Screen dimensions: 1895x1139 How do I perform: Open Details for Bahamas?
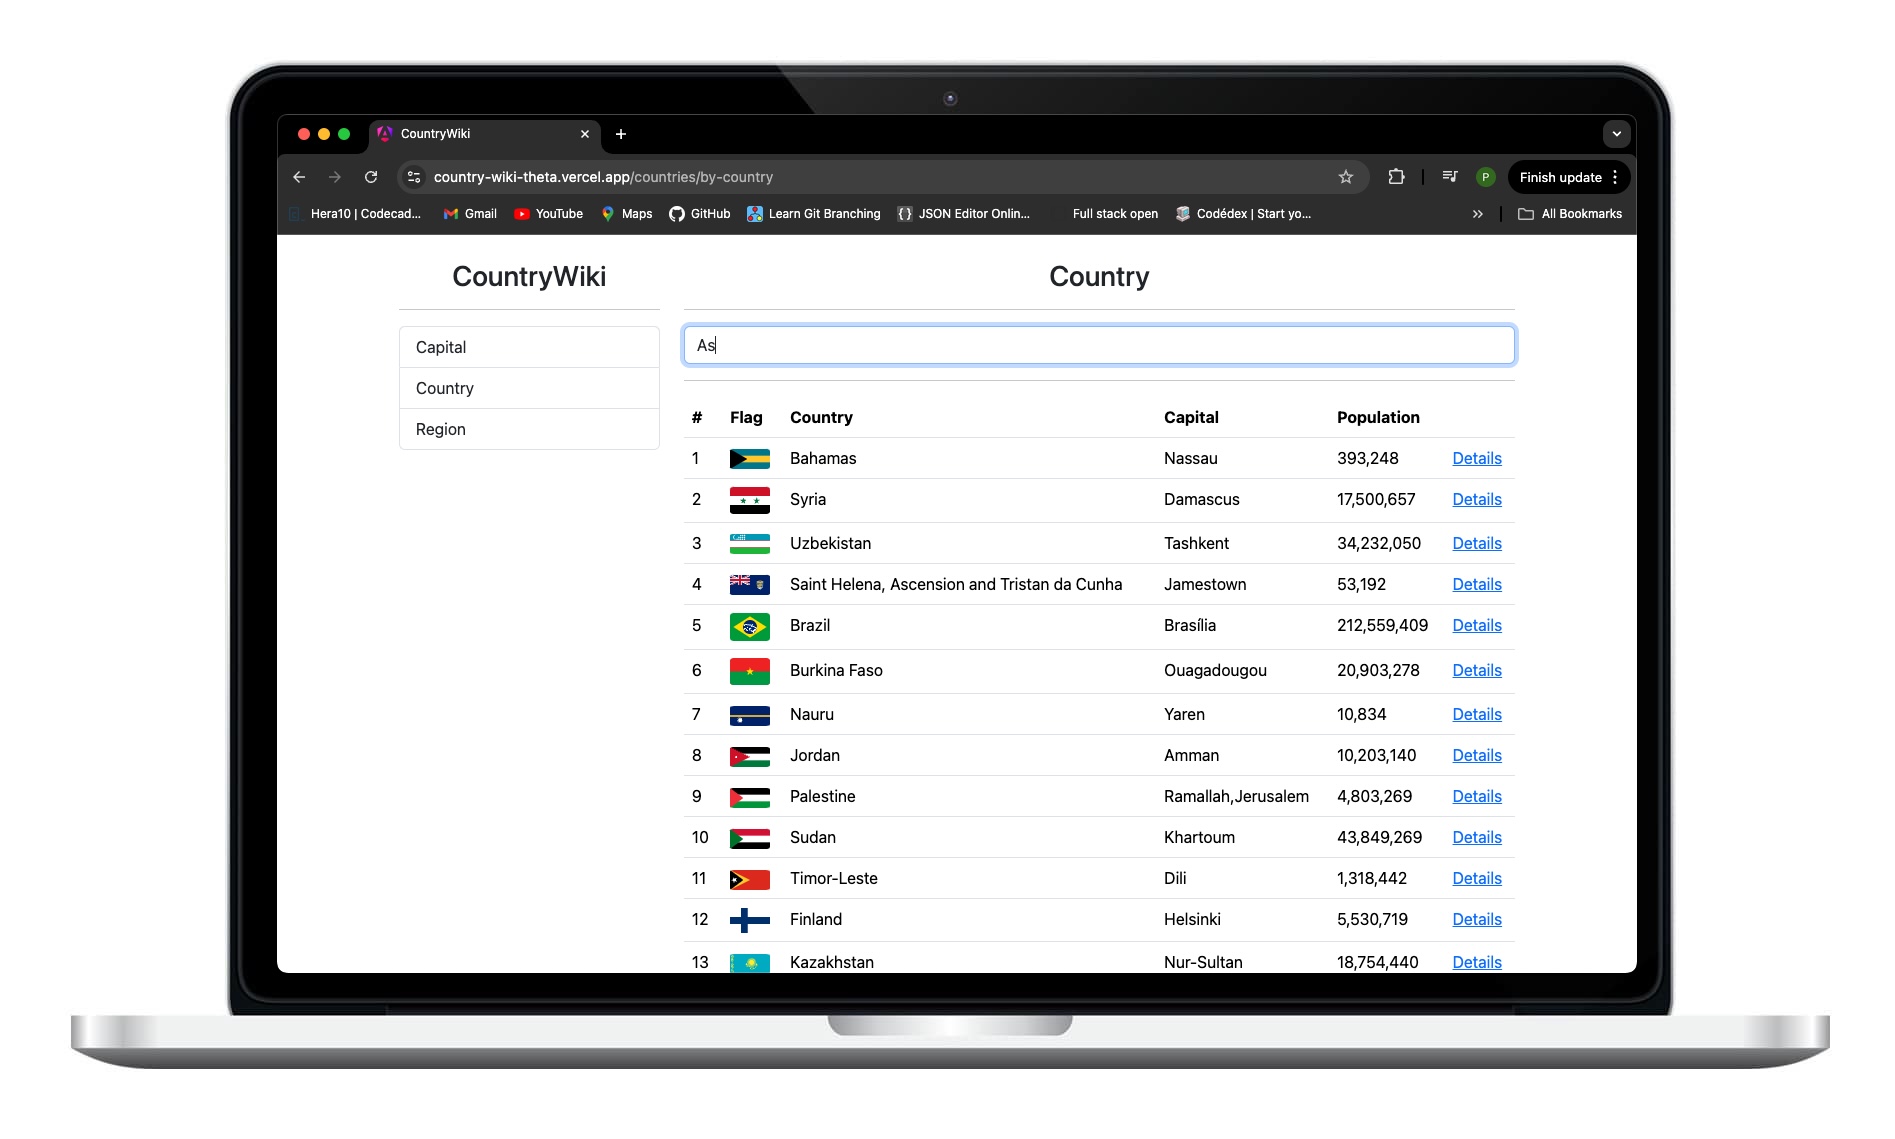pyautogui.click(x=1477, y=458)
